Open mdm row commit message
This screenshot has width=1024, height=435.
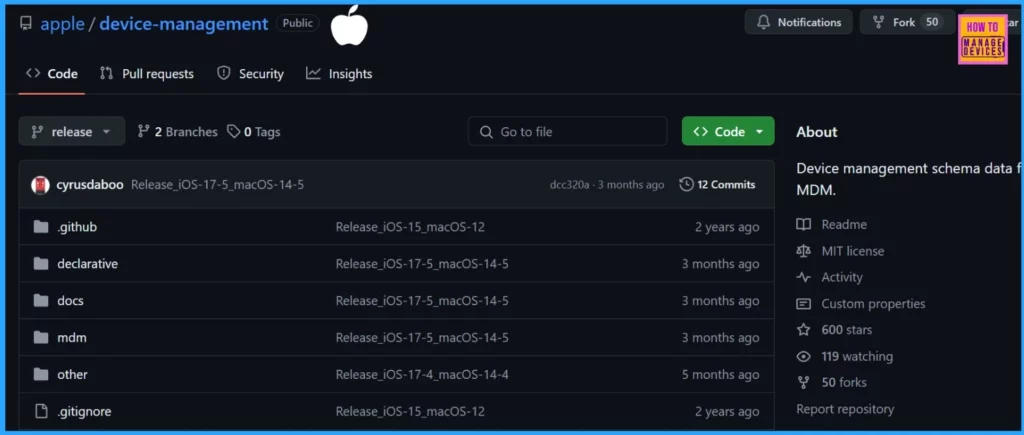(x=422, y=338)
